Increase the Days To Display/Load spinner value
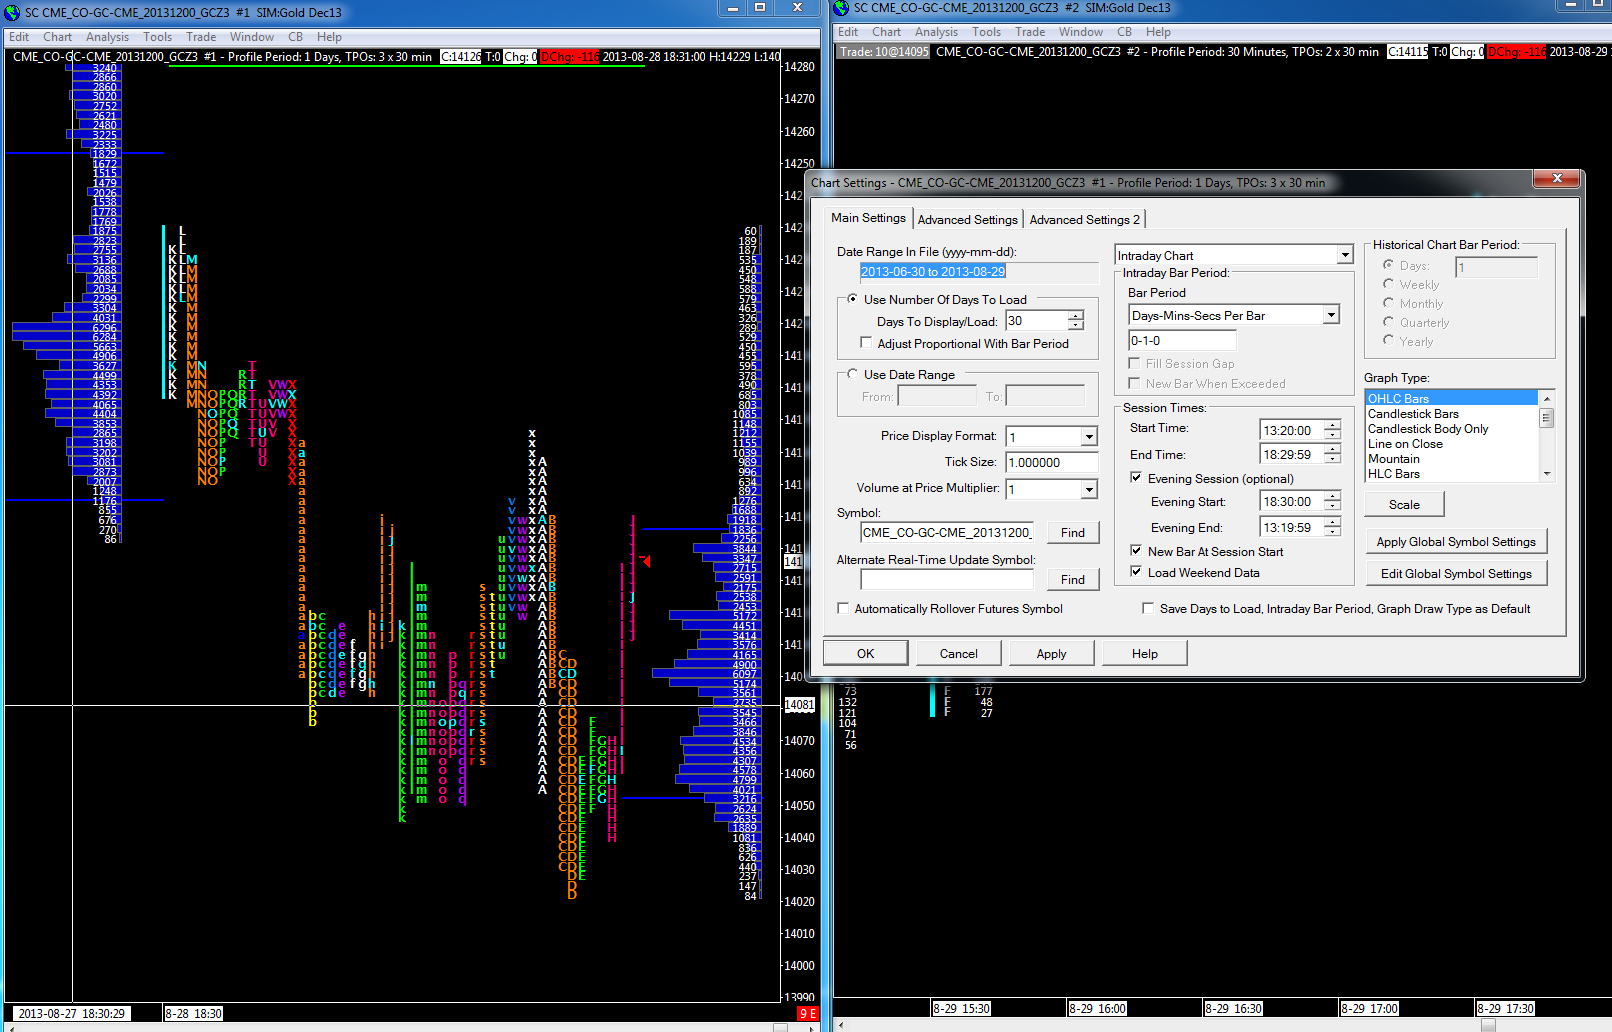1612x1032 pixels. 1076,316
